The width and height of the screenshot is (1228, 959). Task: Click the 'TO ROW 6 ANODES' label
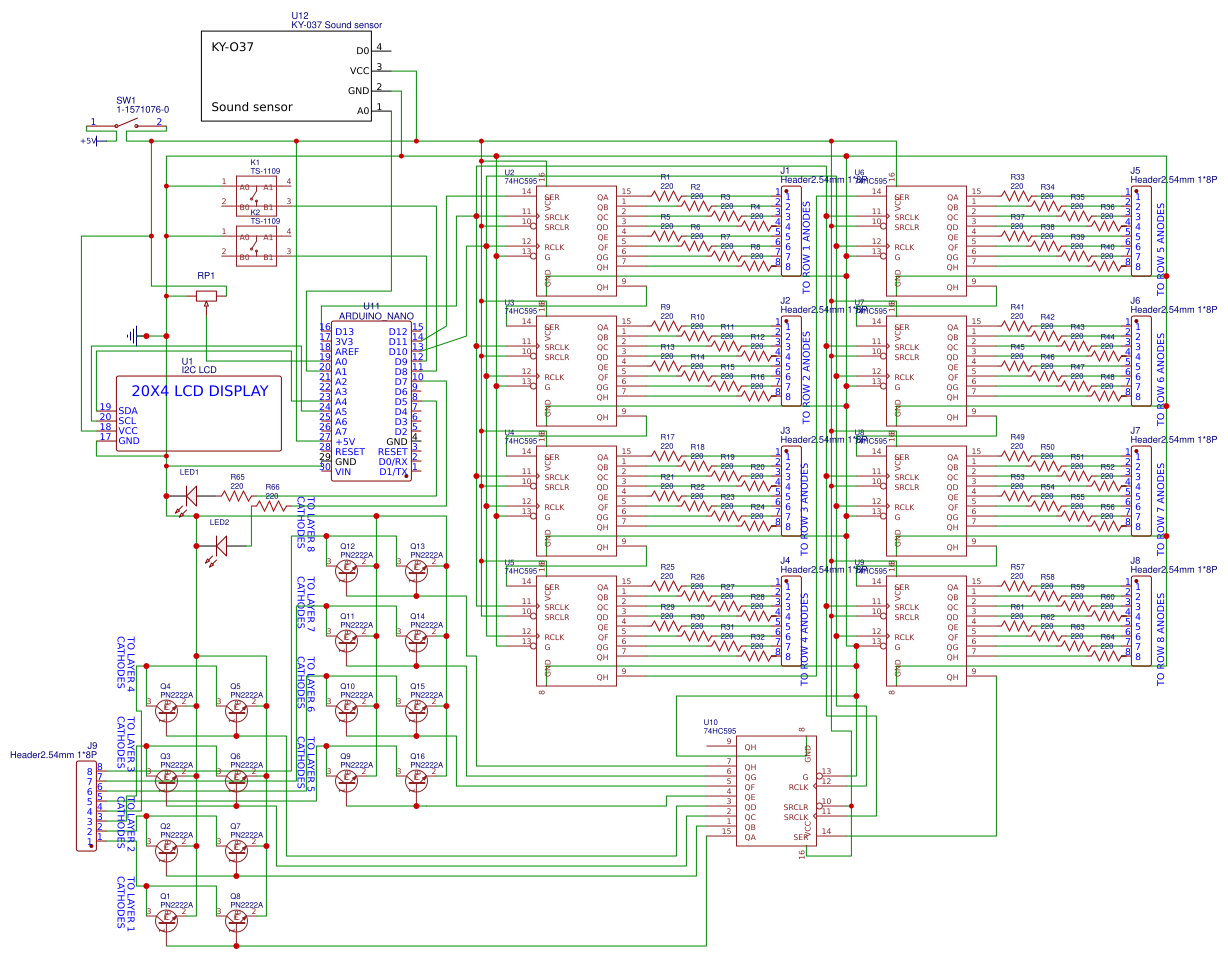tap(1160, 377)
